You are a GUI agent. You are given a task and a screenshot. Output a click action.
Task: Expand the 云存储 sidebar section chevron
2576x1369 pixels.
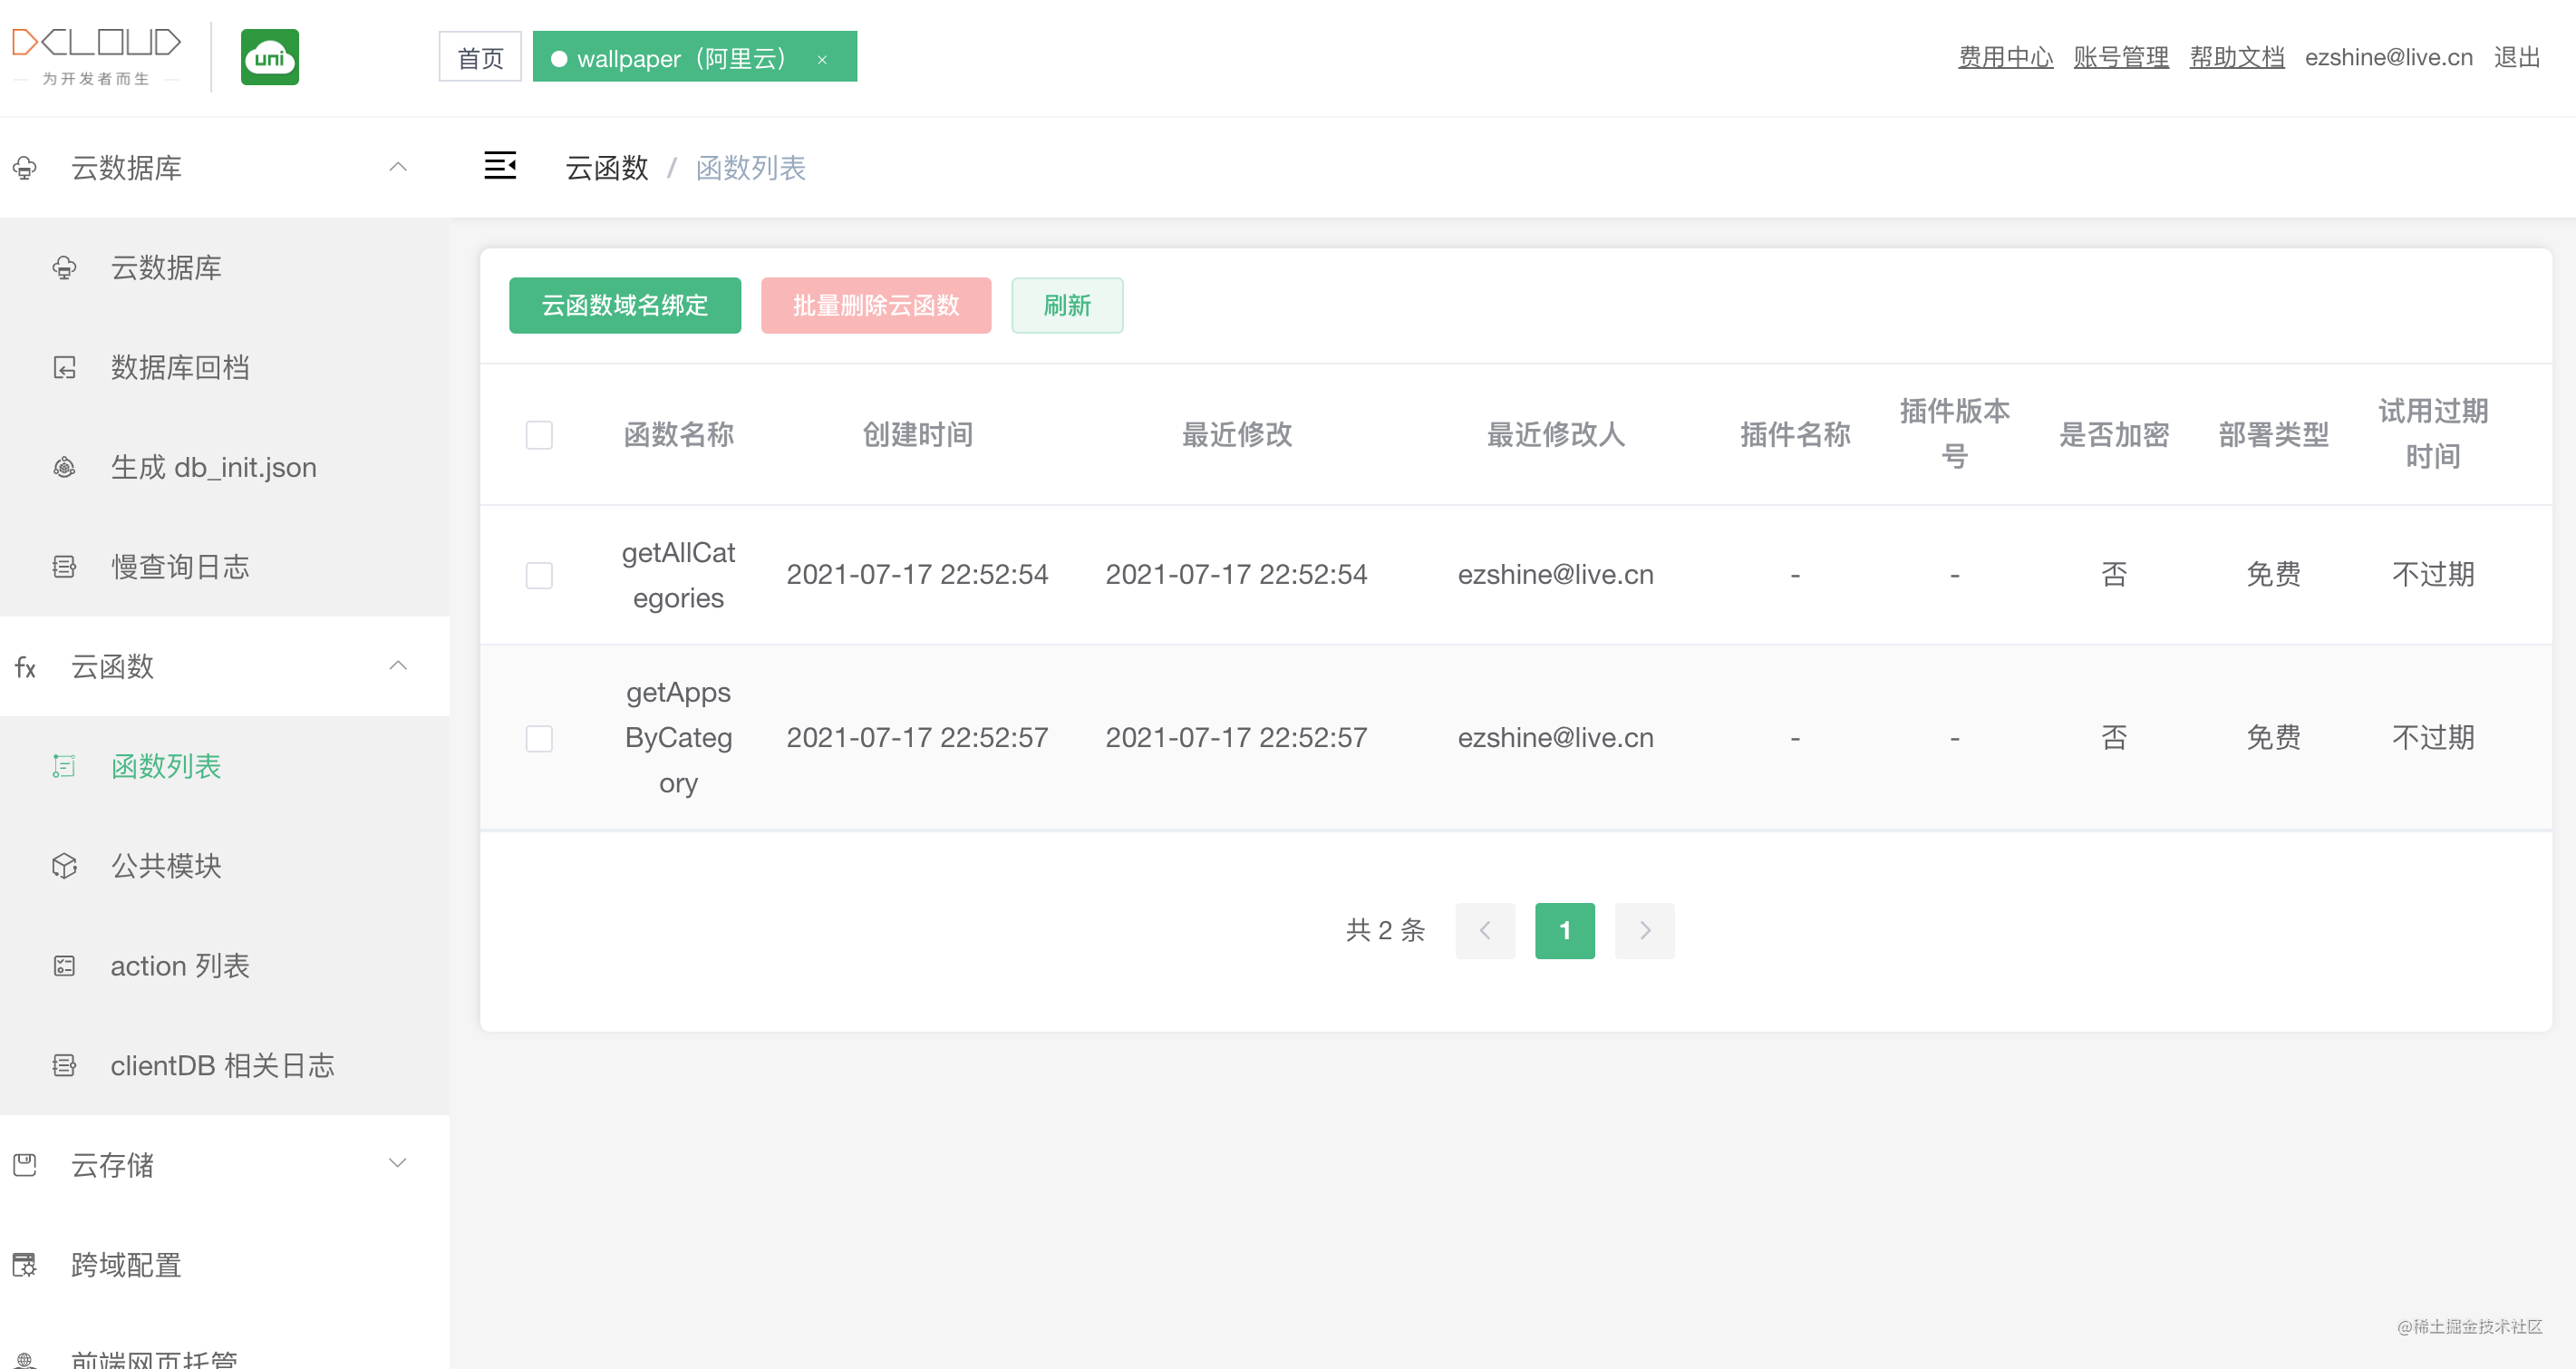398,1163
